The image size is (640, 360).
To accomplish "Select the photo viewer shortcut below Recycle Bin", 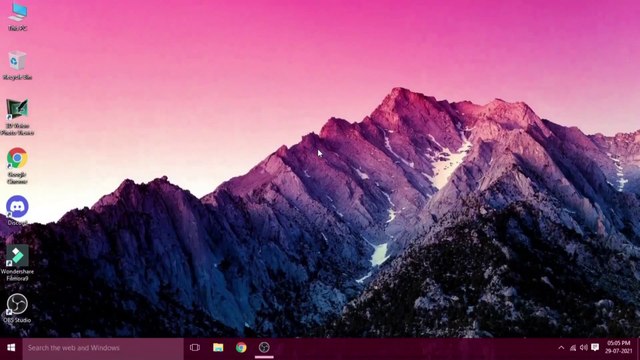I will (17, 117).
